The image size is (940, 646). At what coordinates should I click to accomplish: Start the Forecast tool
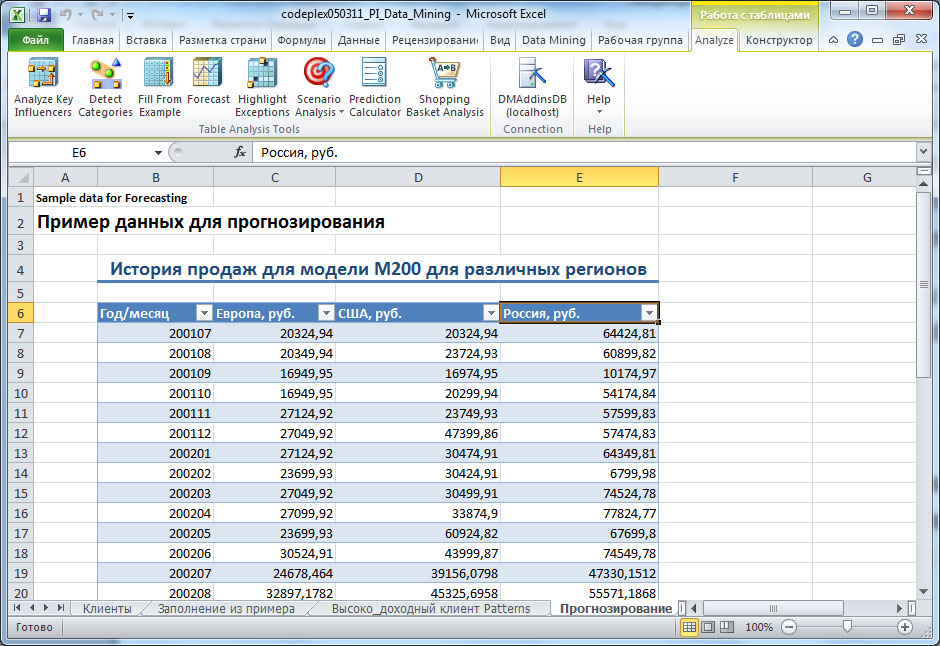point(208,81)
